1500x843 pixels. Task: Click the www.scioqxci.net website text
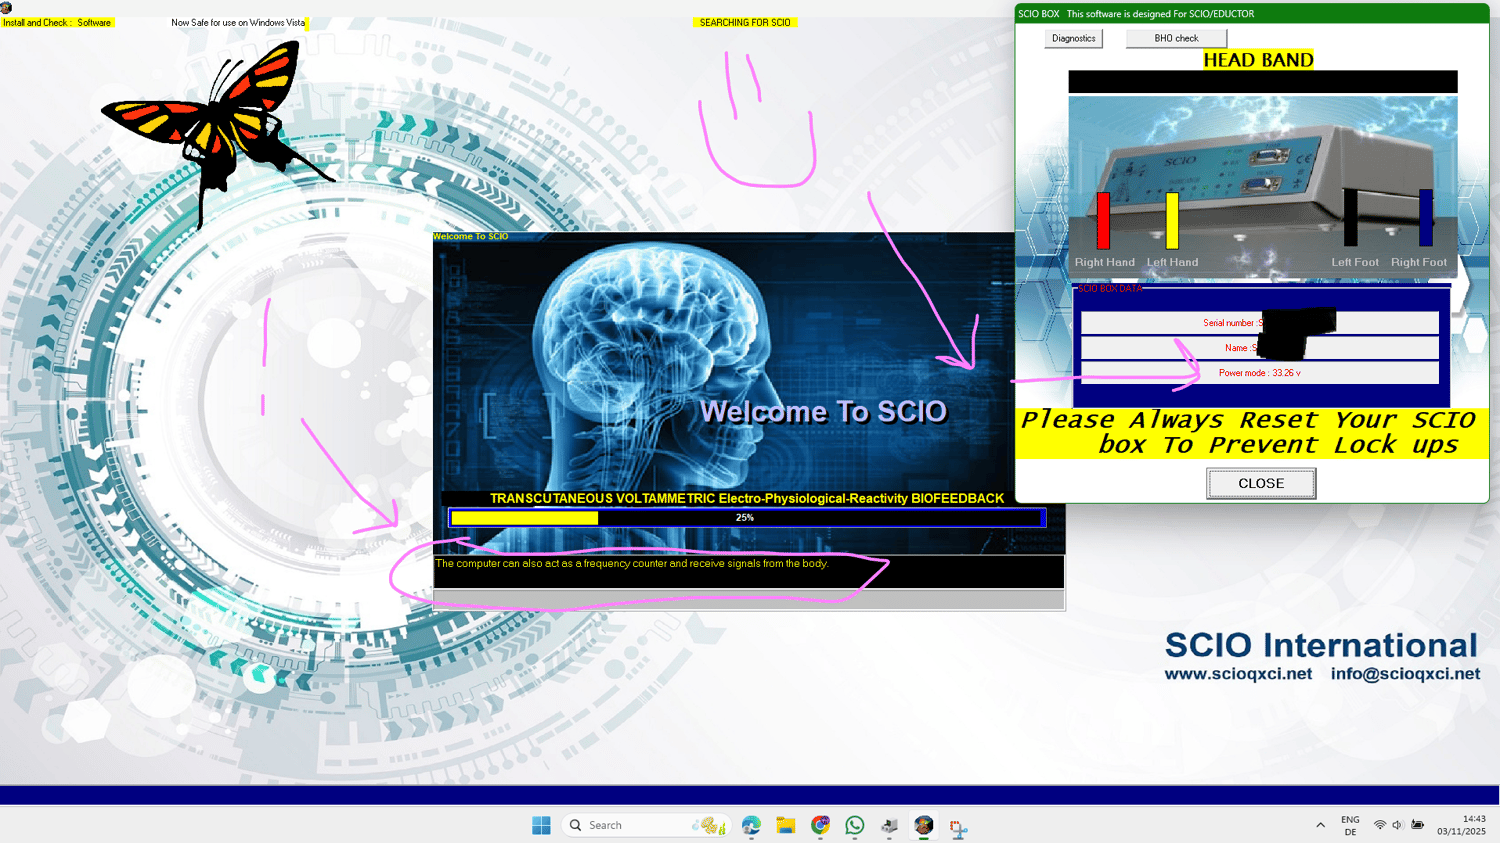[1238, 674]
